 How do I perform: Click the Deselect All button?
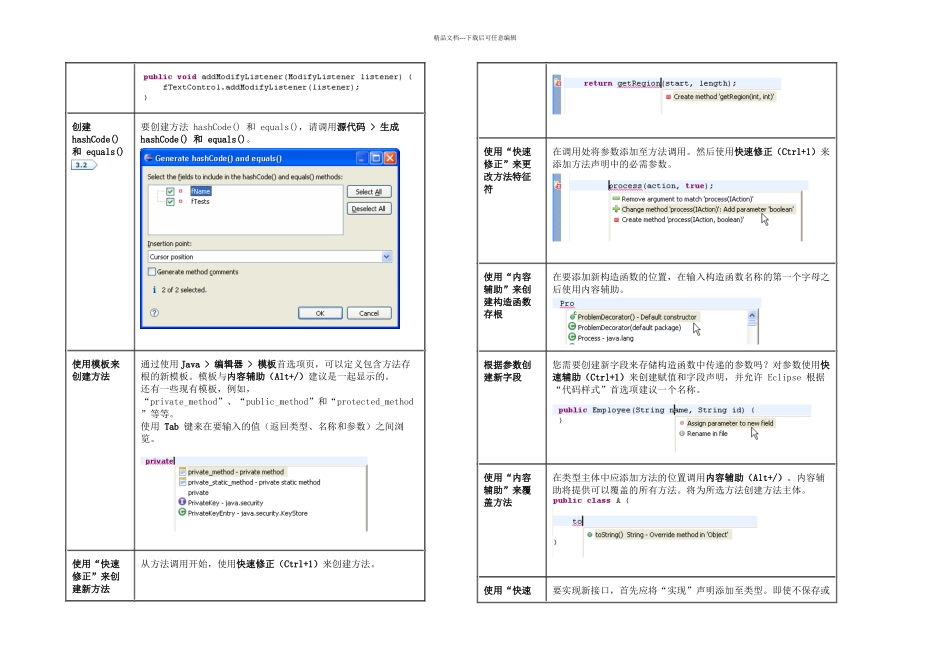pos(369,209)
